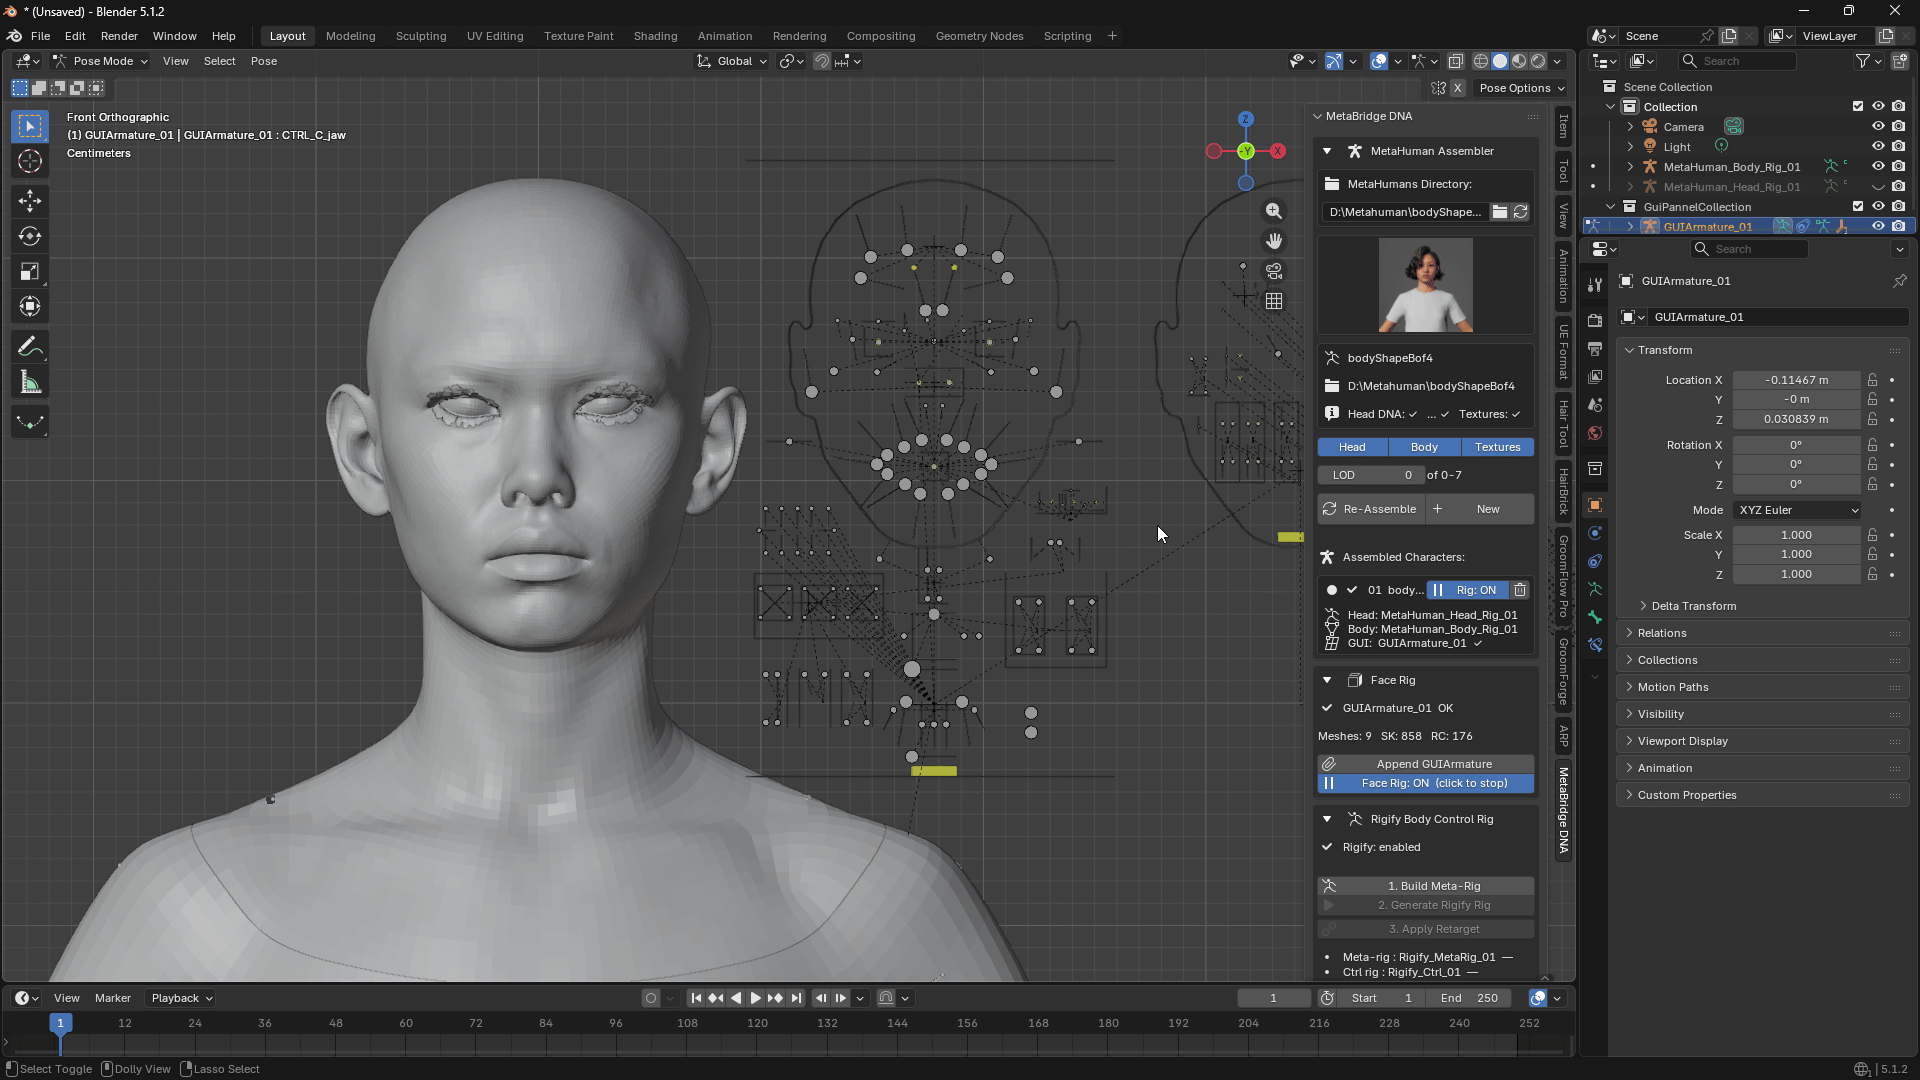Activate the Transform tool
Screen dimensions: 1920x1080
pyautogui.click(x=30, y=307)
